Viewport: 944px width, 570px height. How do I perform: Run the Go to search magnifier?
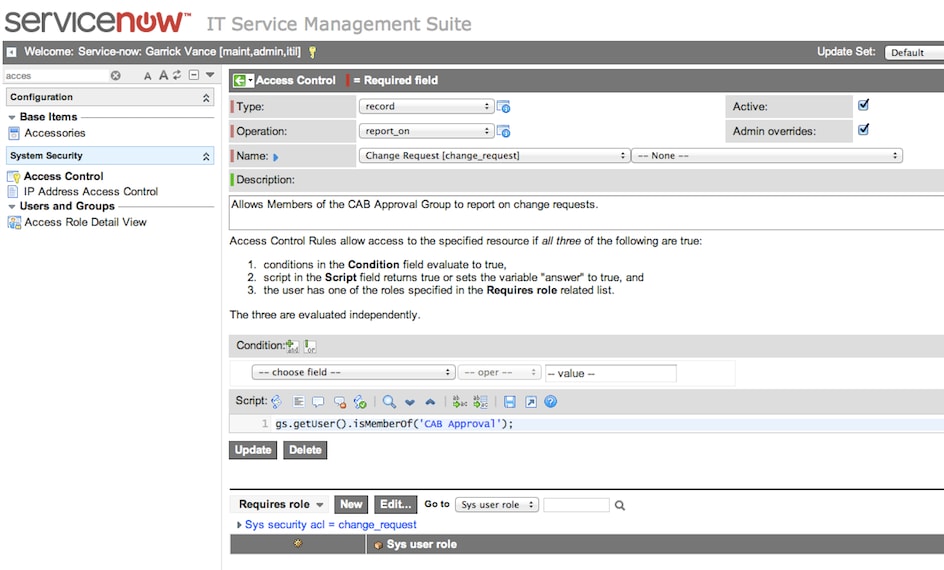620,506
